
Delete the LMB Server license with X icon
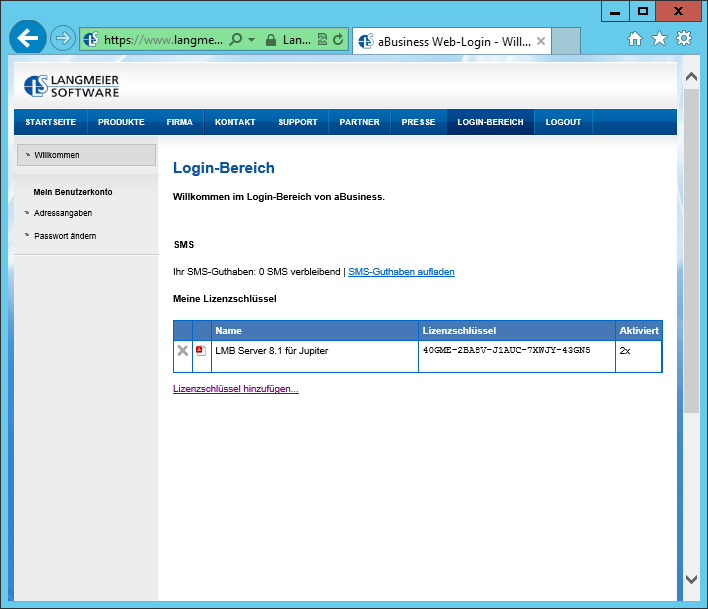182,350
